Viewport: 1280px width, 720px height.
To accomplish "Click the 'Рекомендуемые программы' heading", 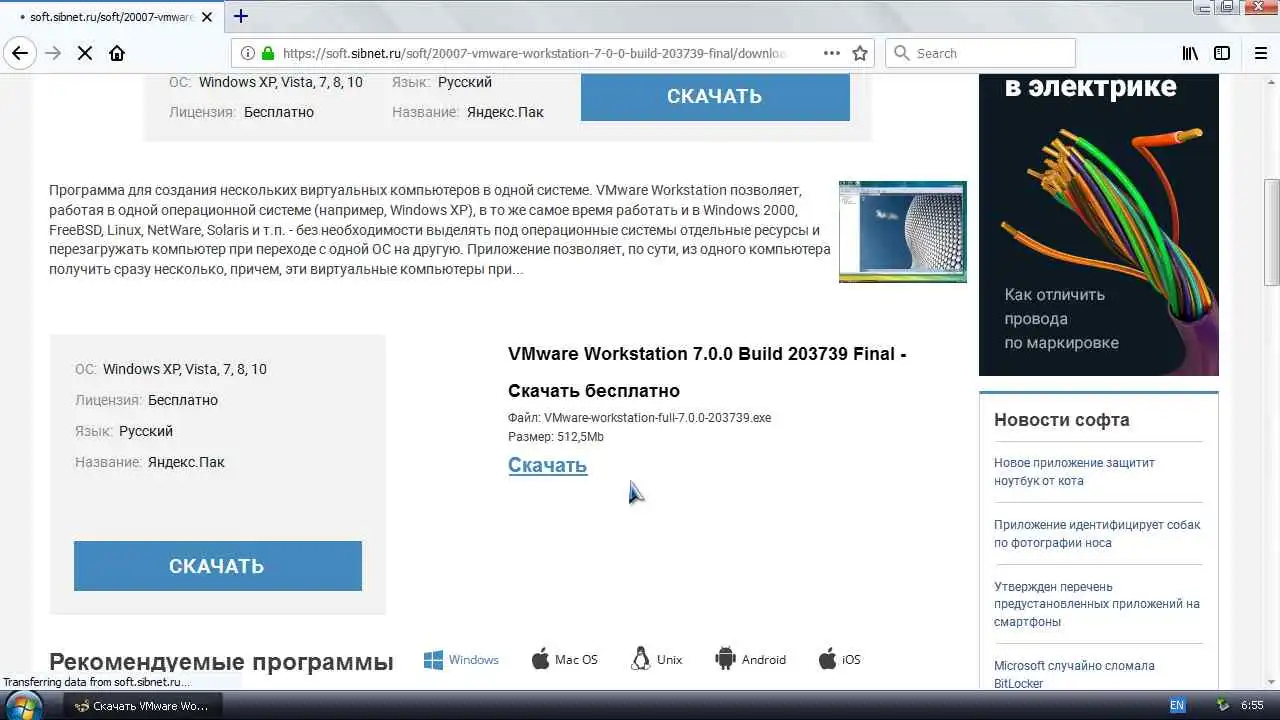I will click(x=221, y=662).
